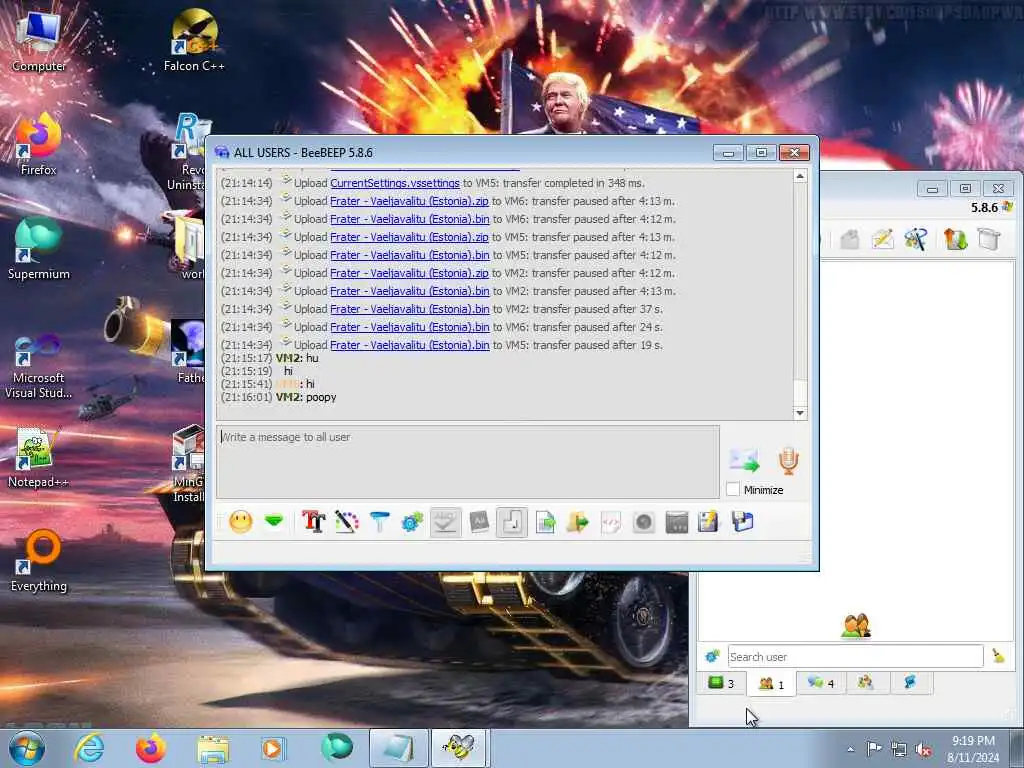Screen dimensions: 1024x768
Task: Switch to the green tab showing 3
Action: (x=722, y=683)
